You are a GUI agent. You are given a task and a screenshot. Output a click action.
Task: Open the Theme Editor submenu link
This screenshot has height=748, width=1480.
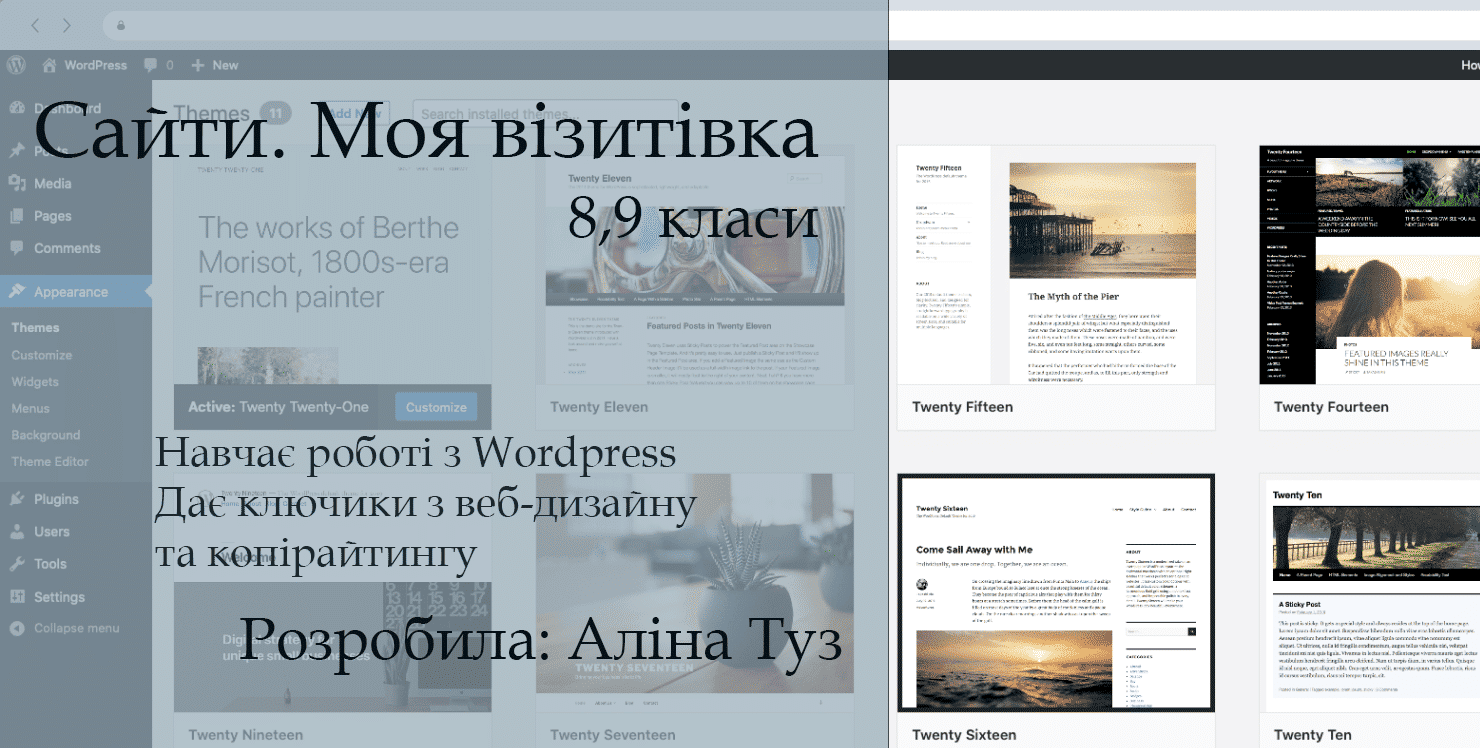50,461
